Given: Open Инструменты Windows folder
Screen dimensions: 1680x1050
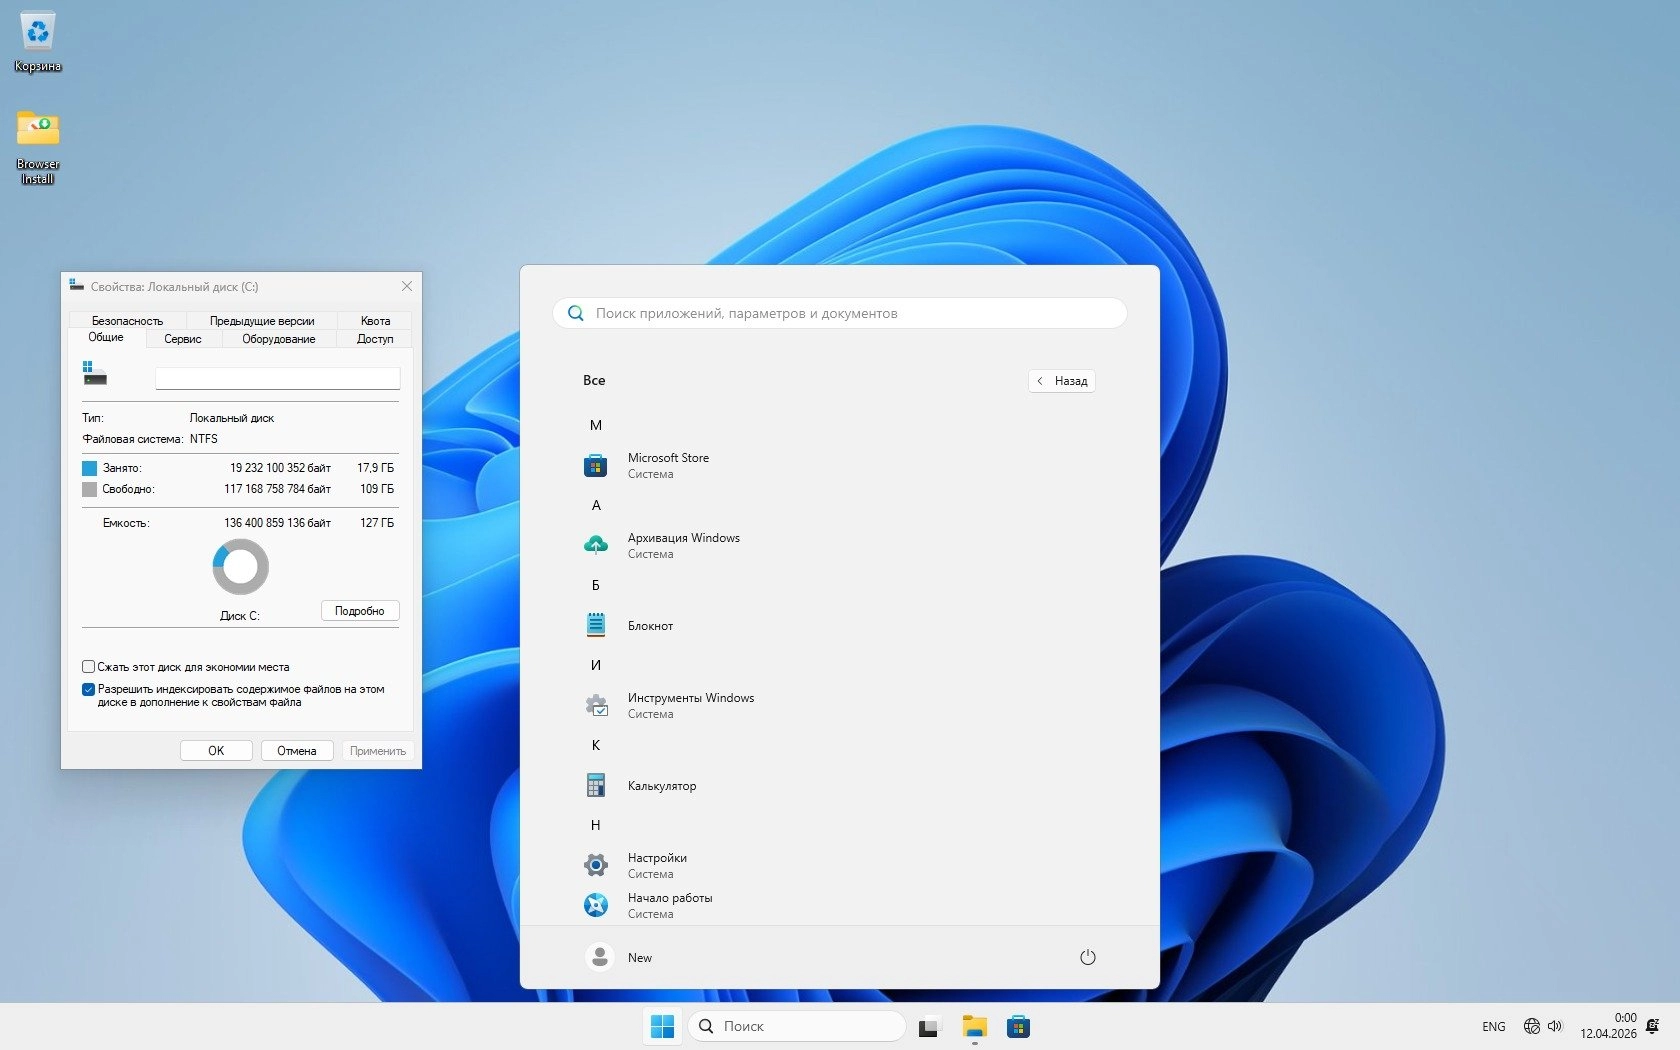Looking at the screenshot, I should [x=690, y=705].
